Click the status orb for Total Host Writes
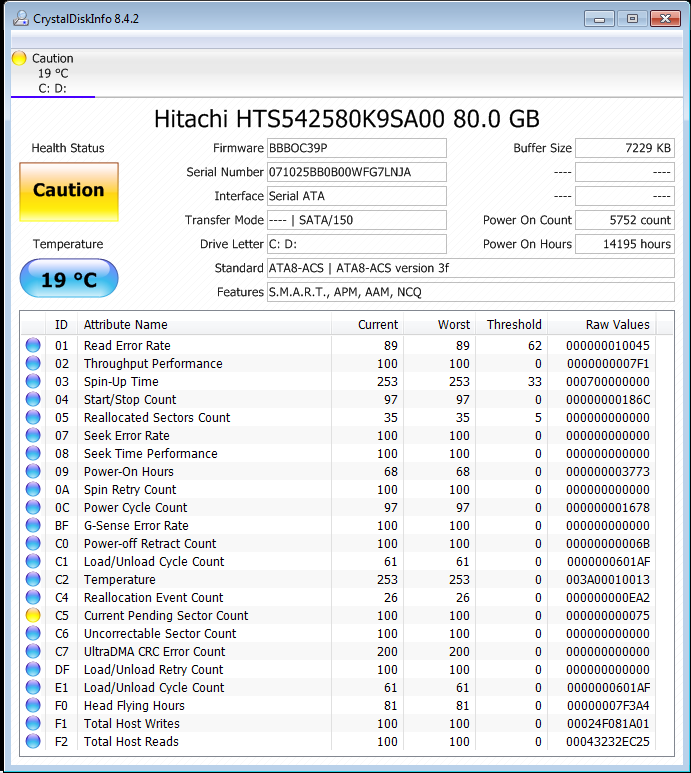691x773 pixels. (x=33, y=723)
